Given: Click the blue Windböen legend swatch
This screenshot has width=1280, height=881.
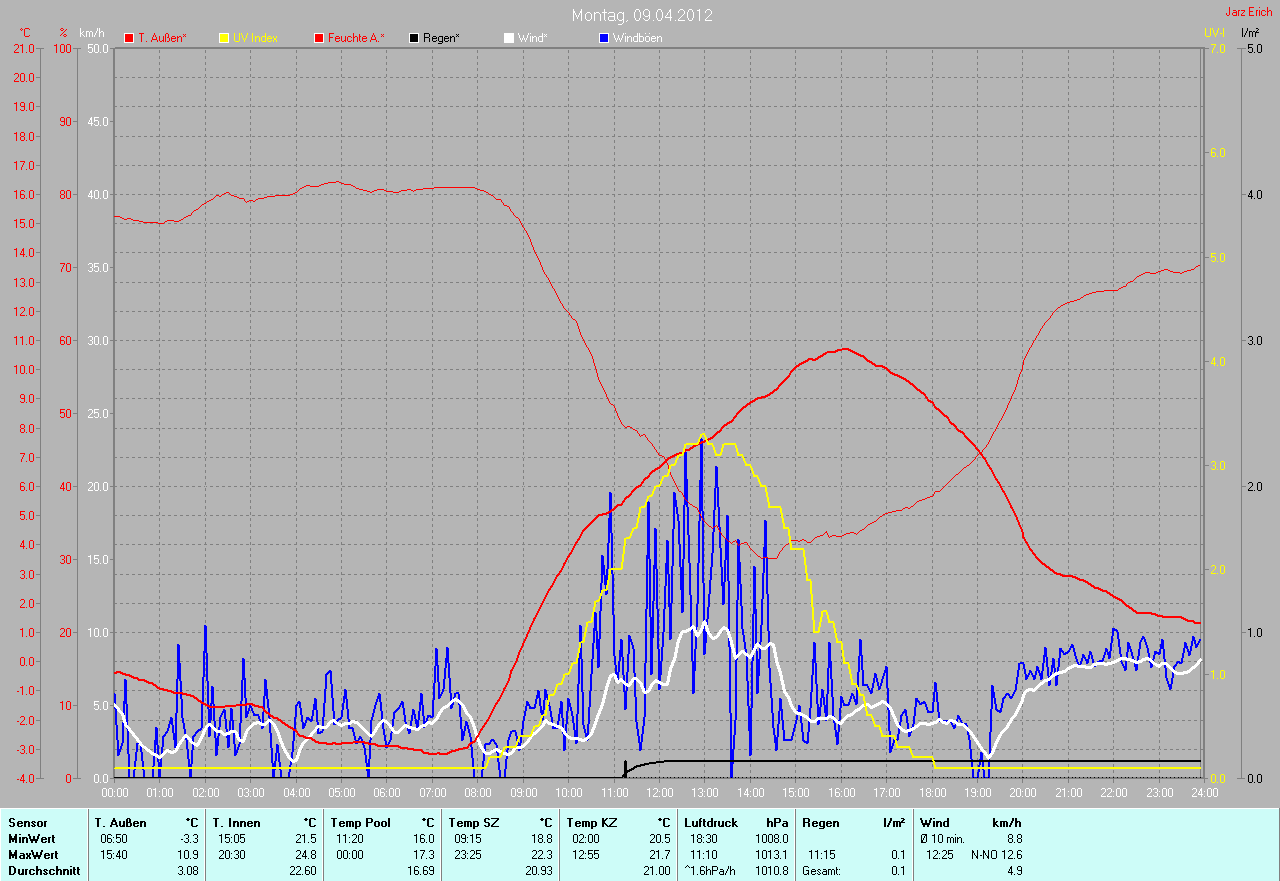Looking at the screenshot, I should [x=604, y=38].
